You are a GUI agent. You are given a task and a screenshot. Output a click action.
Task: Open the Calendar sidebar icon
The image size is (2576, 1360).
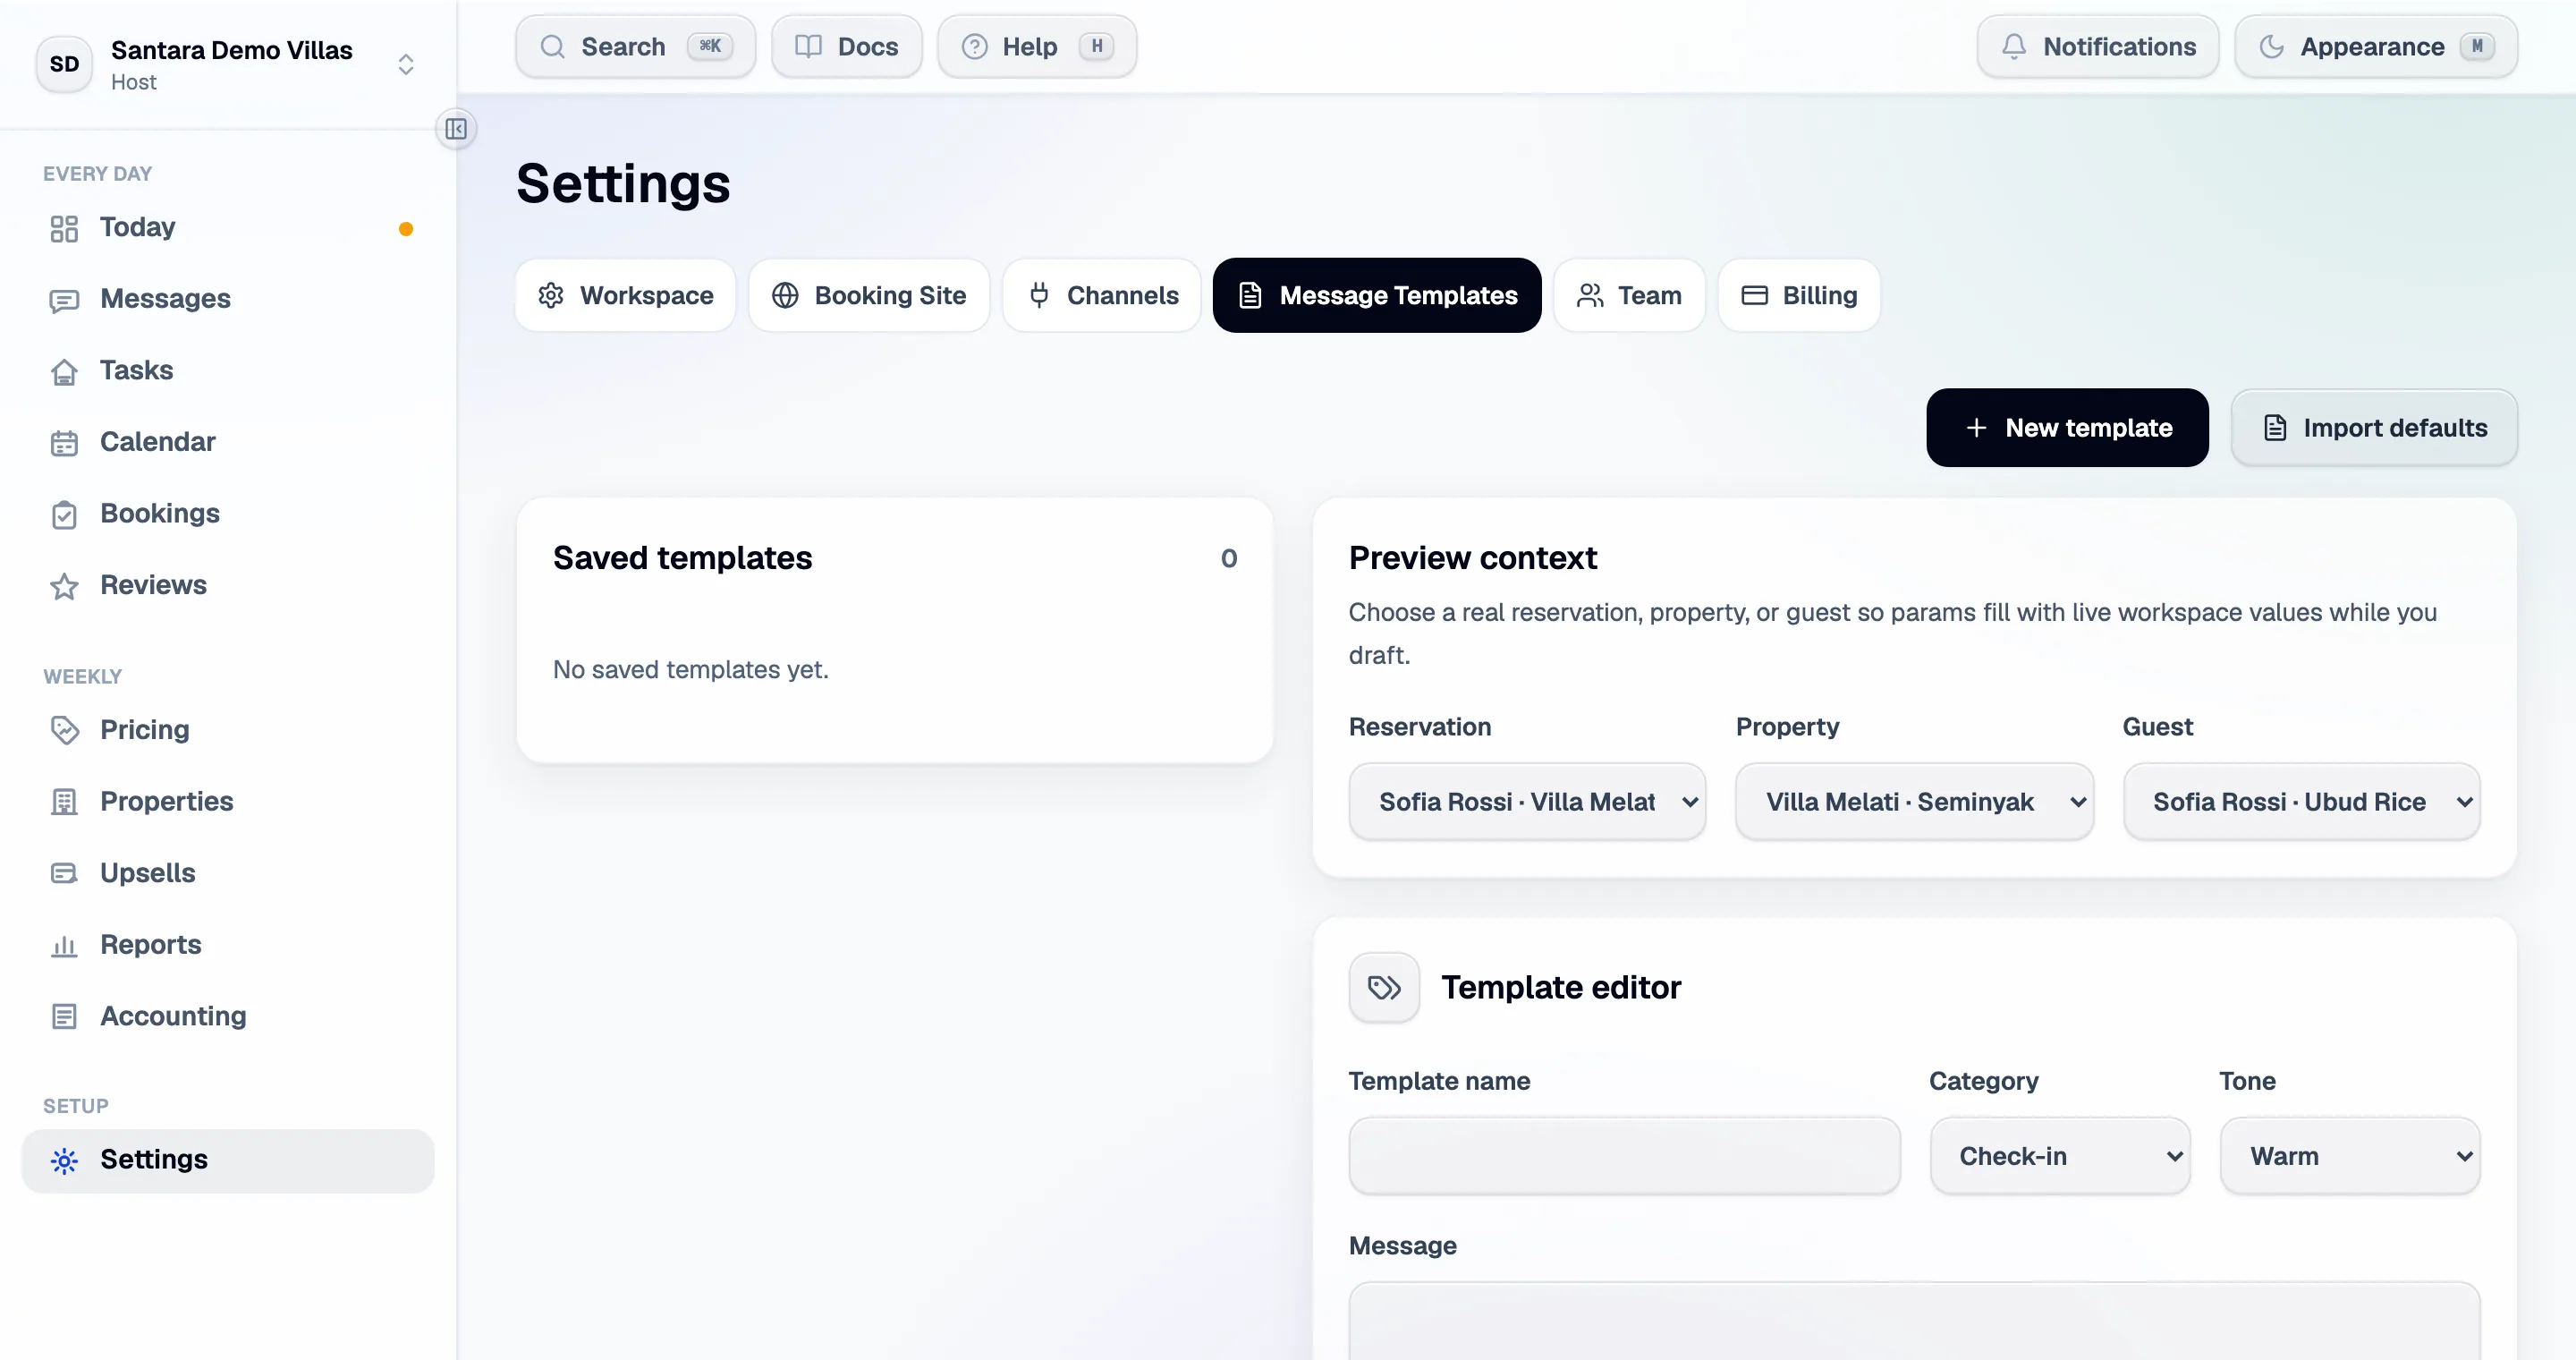(64, 442)
